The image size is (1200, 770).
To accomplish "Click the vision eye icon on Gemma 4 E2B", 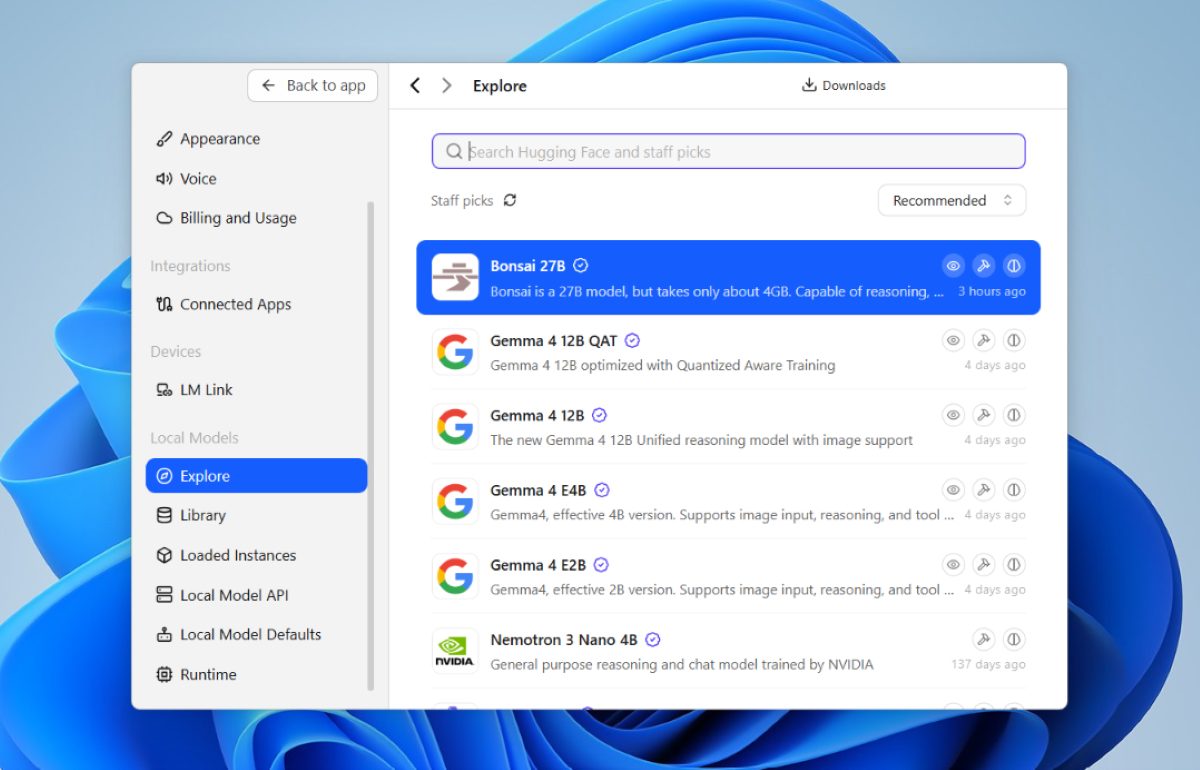I will point(954,565).
